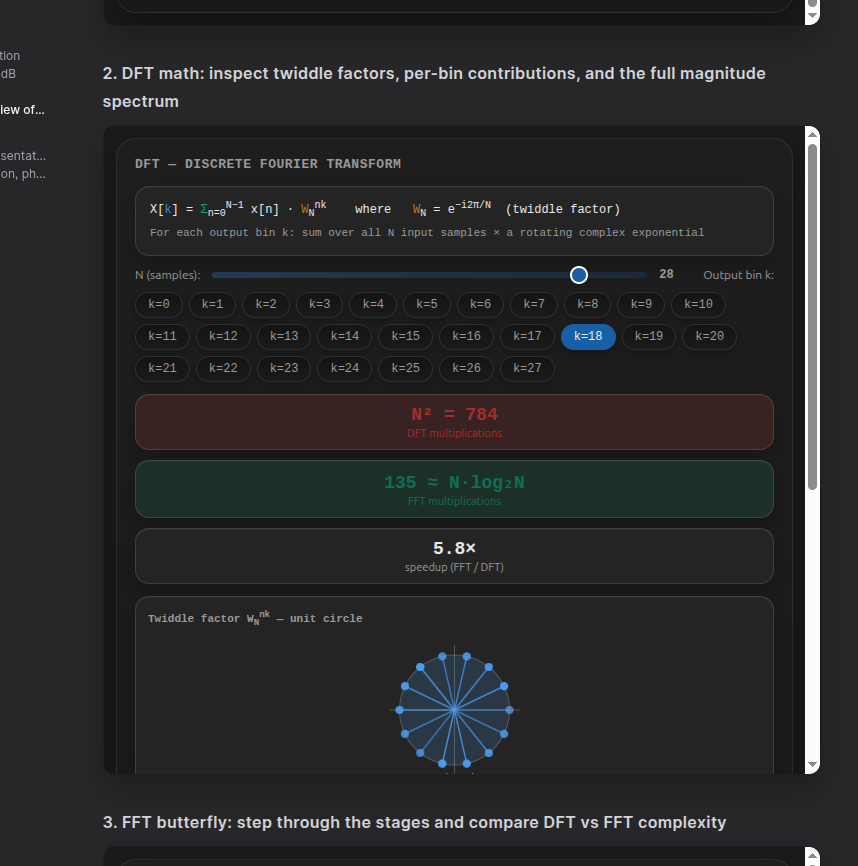Select output bin k=23
Image resolution: width=858 pixels, height=866 pixels.
(284, 368)
